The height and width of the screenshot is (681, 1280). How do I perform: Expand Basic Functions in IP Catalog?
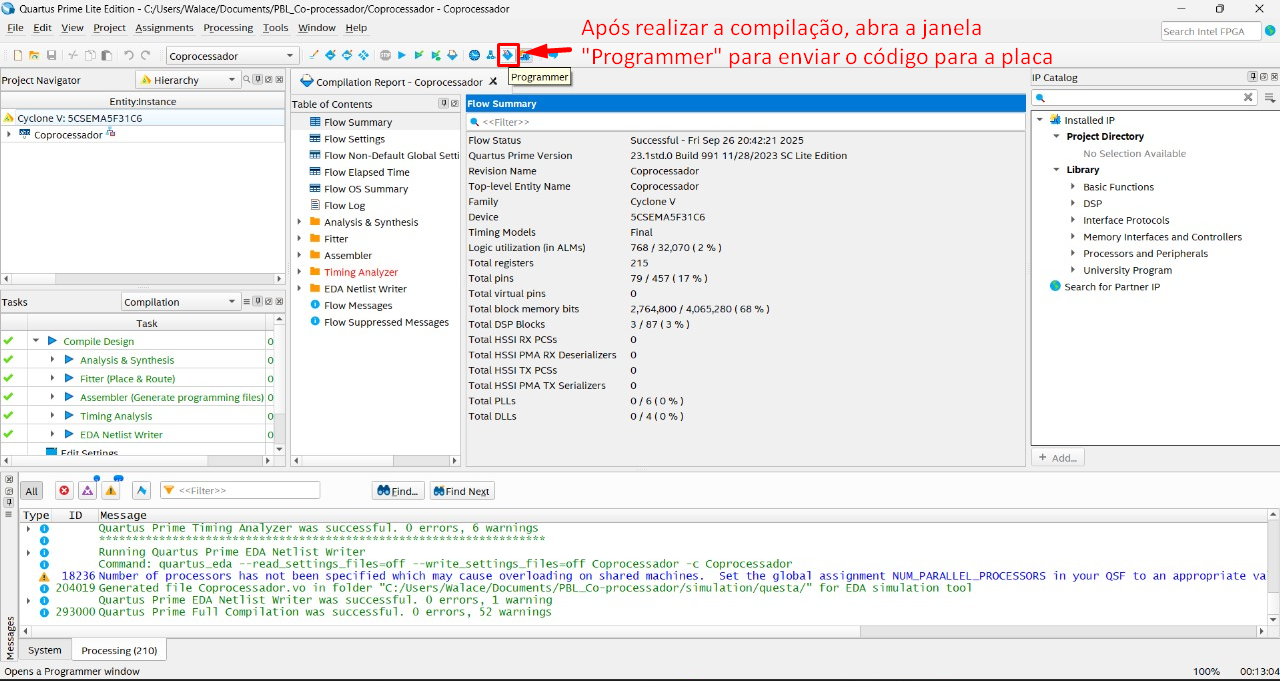point(1072,187)
